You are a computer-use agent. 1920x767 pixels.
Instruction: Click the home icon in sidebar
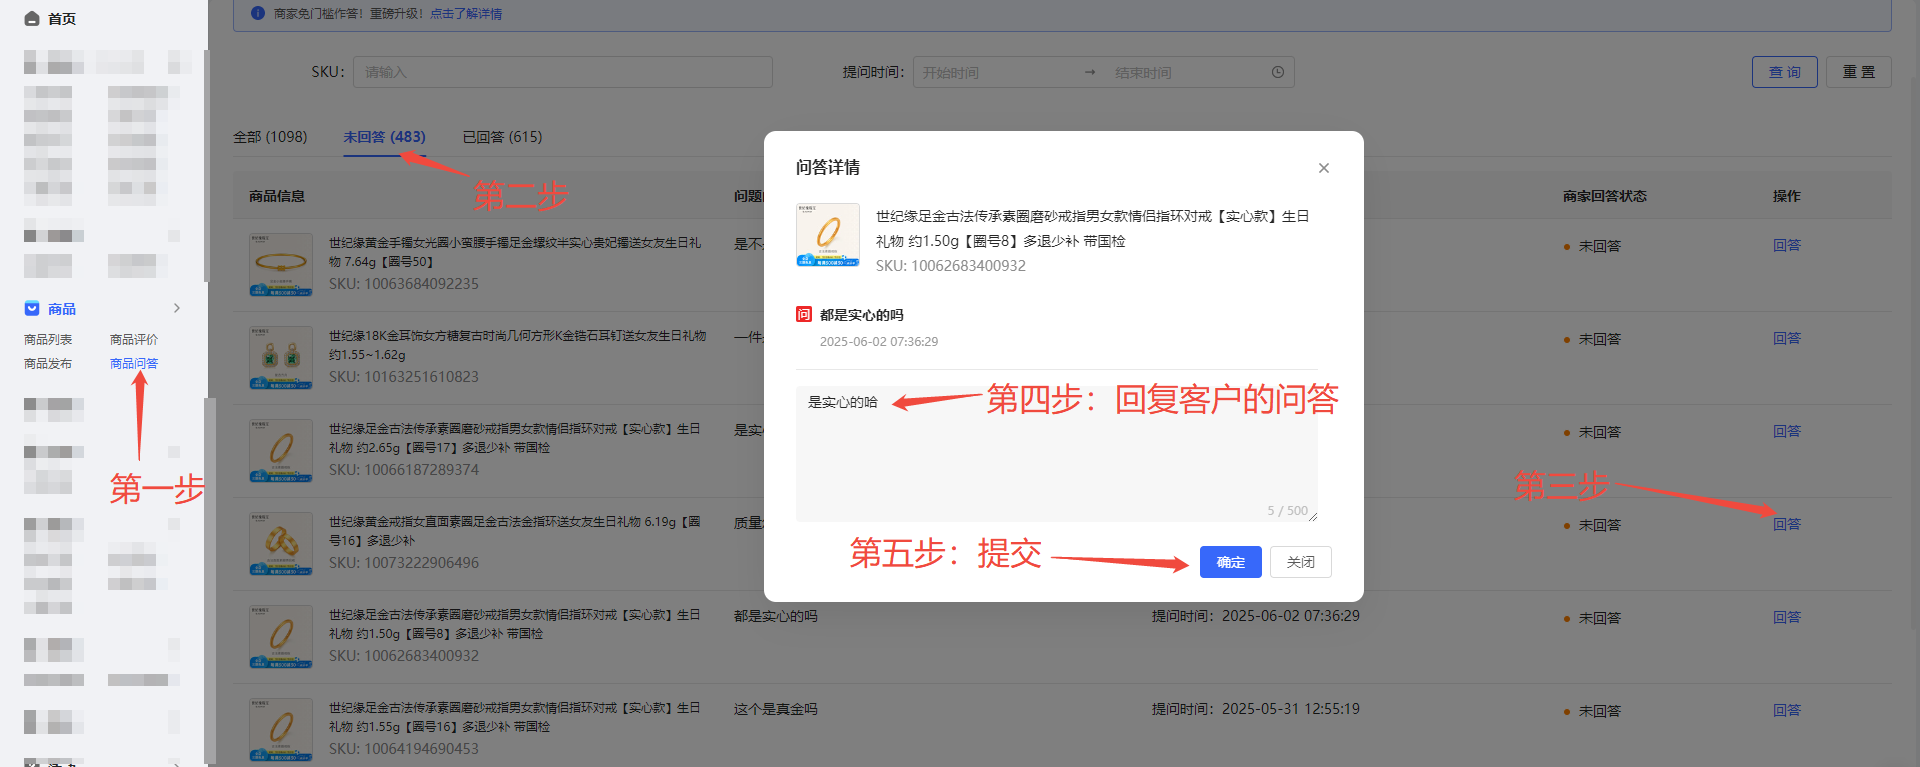32,19
